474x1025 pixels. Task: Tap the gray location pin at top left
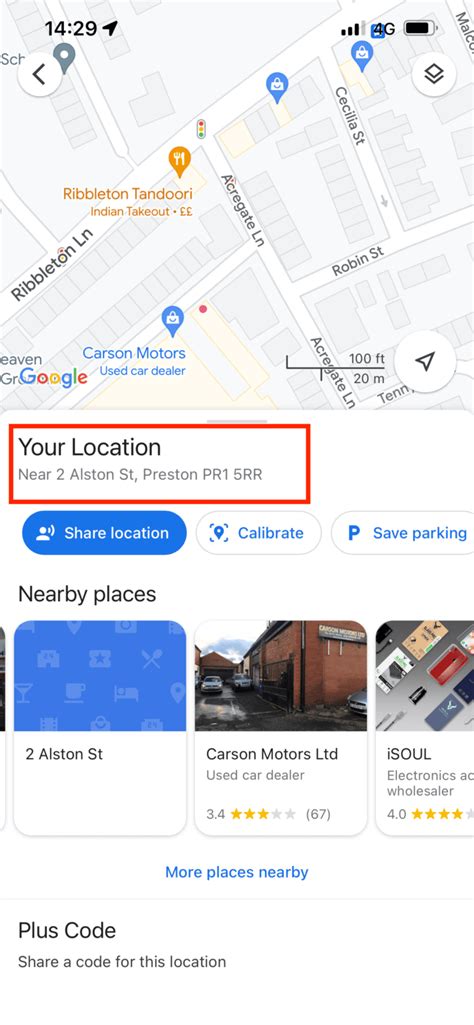click(x=64, y=58)
